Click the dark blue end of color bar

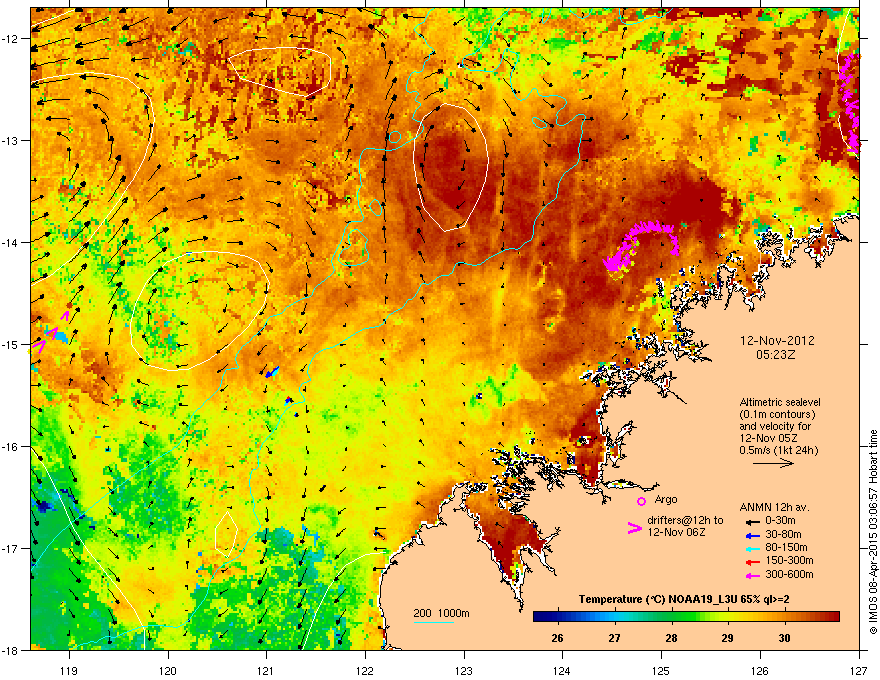538,617
